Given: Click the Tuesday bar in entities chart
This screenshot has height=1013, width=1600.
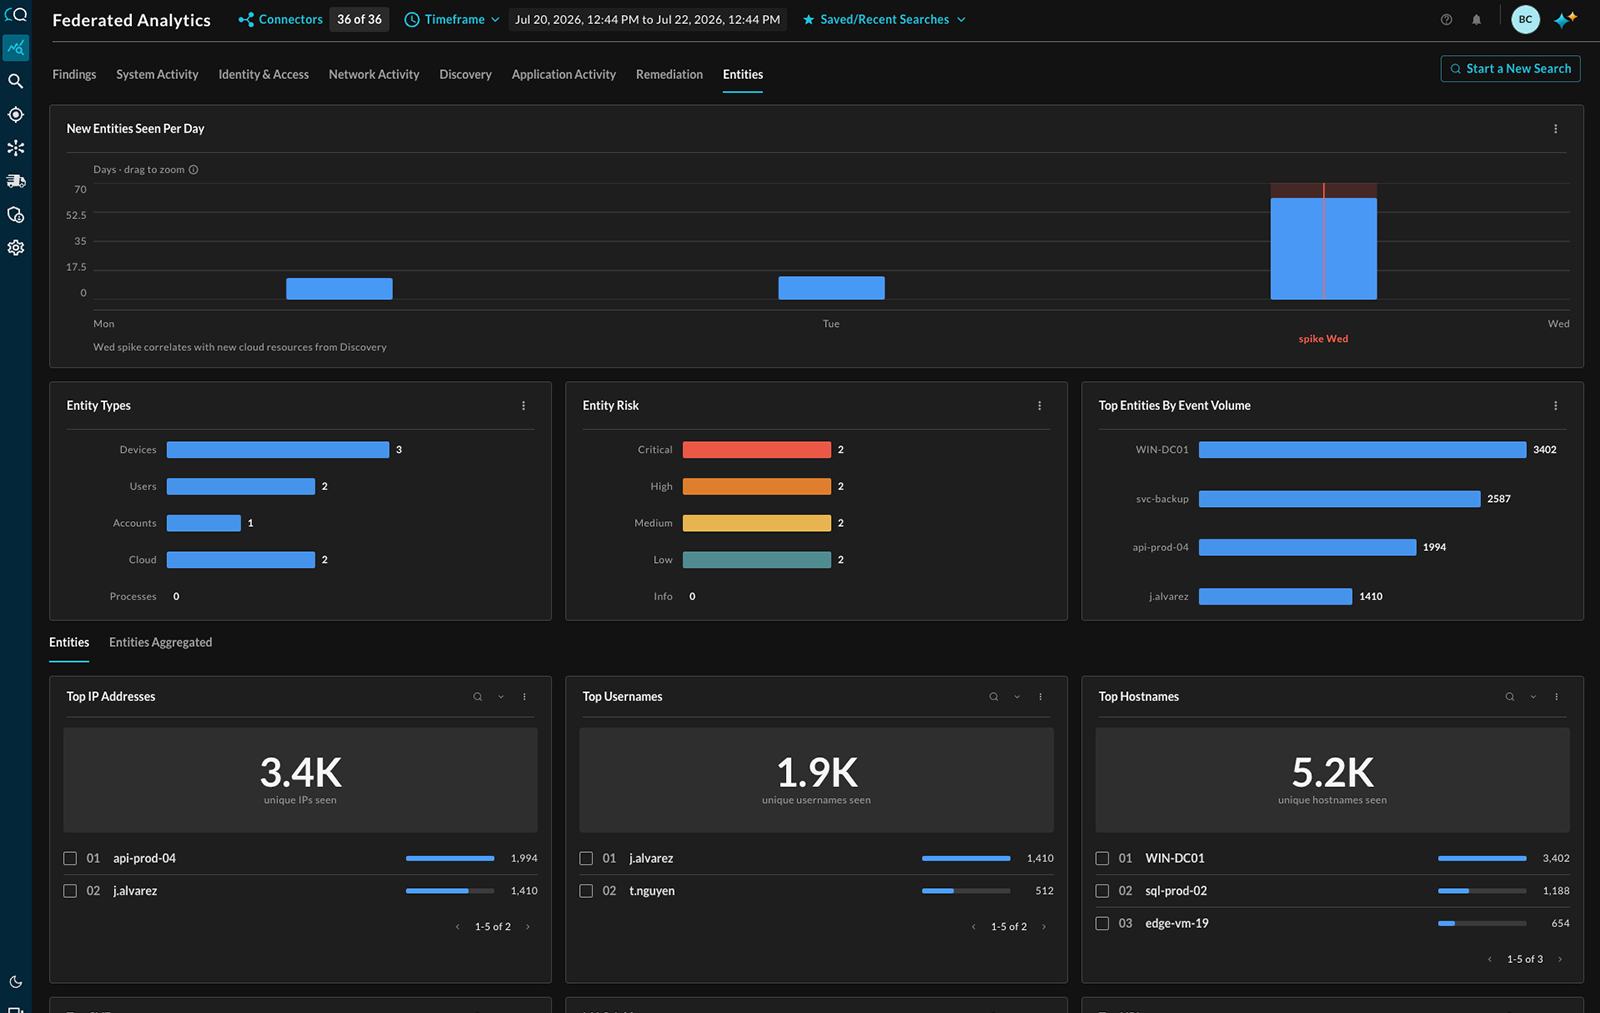Looking at the screenshot, I should [831, 288].
